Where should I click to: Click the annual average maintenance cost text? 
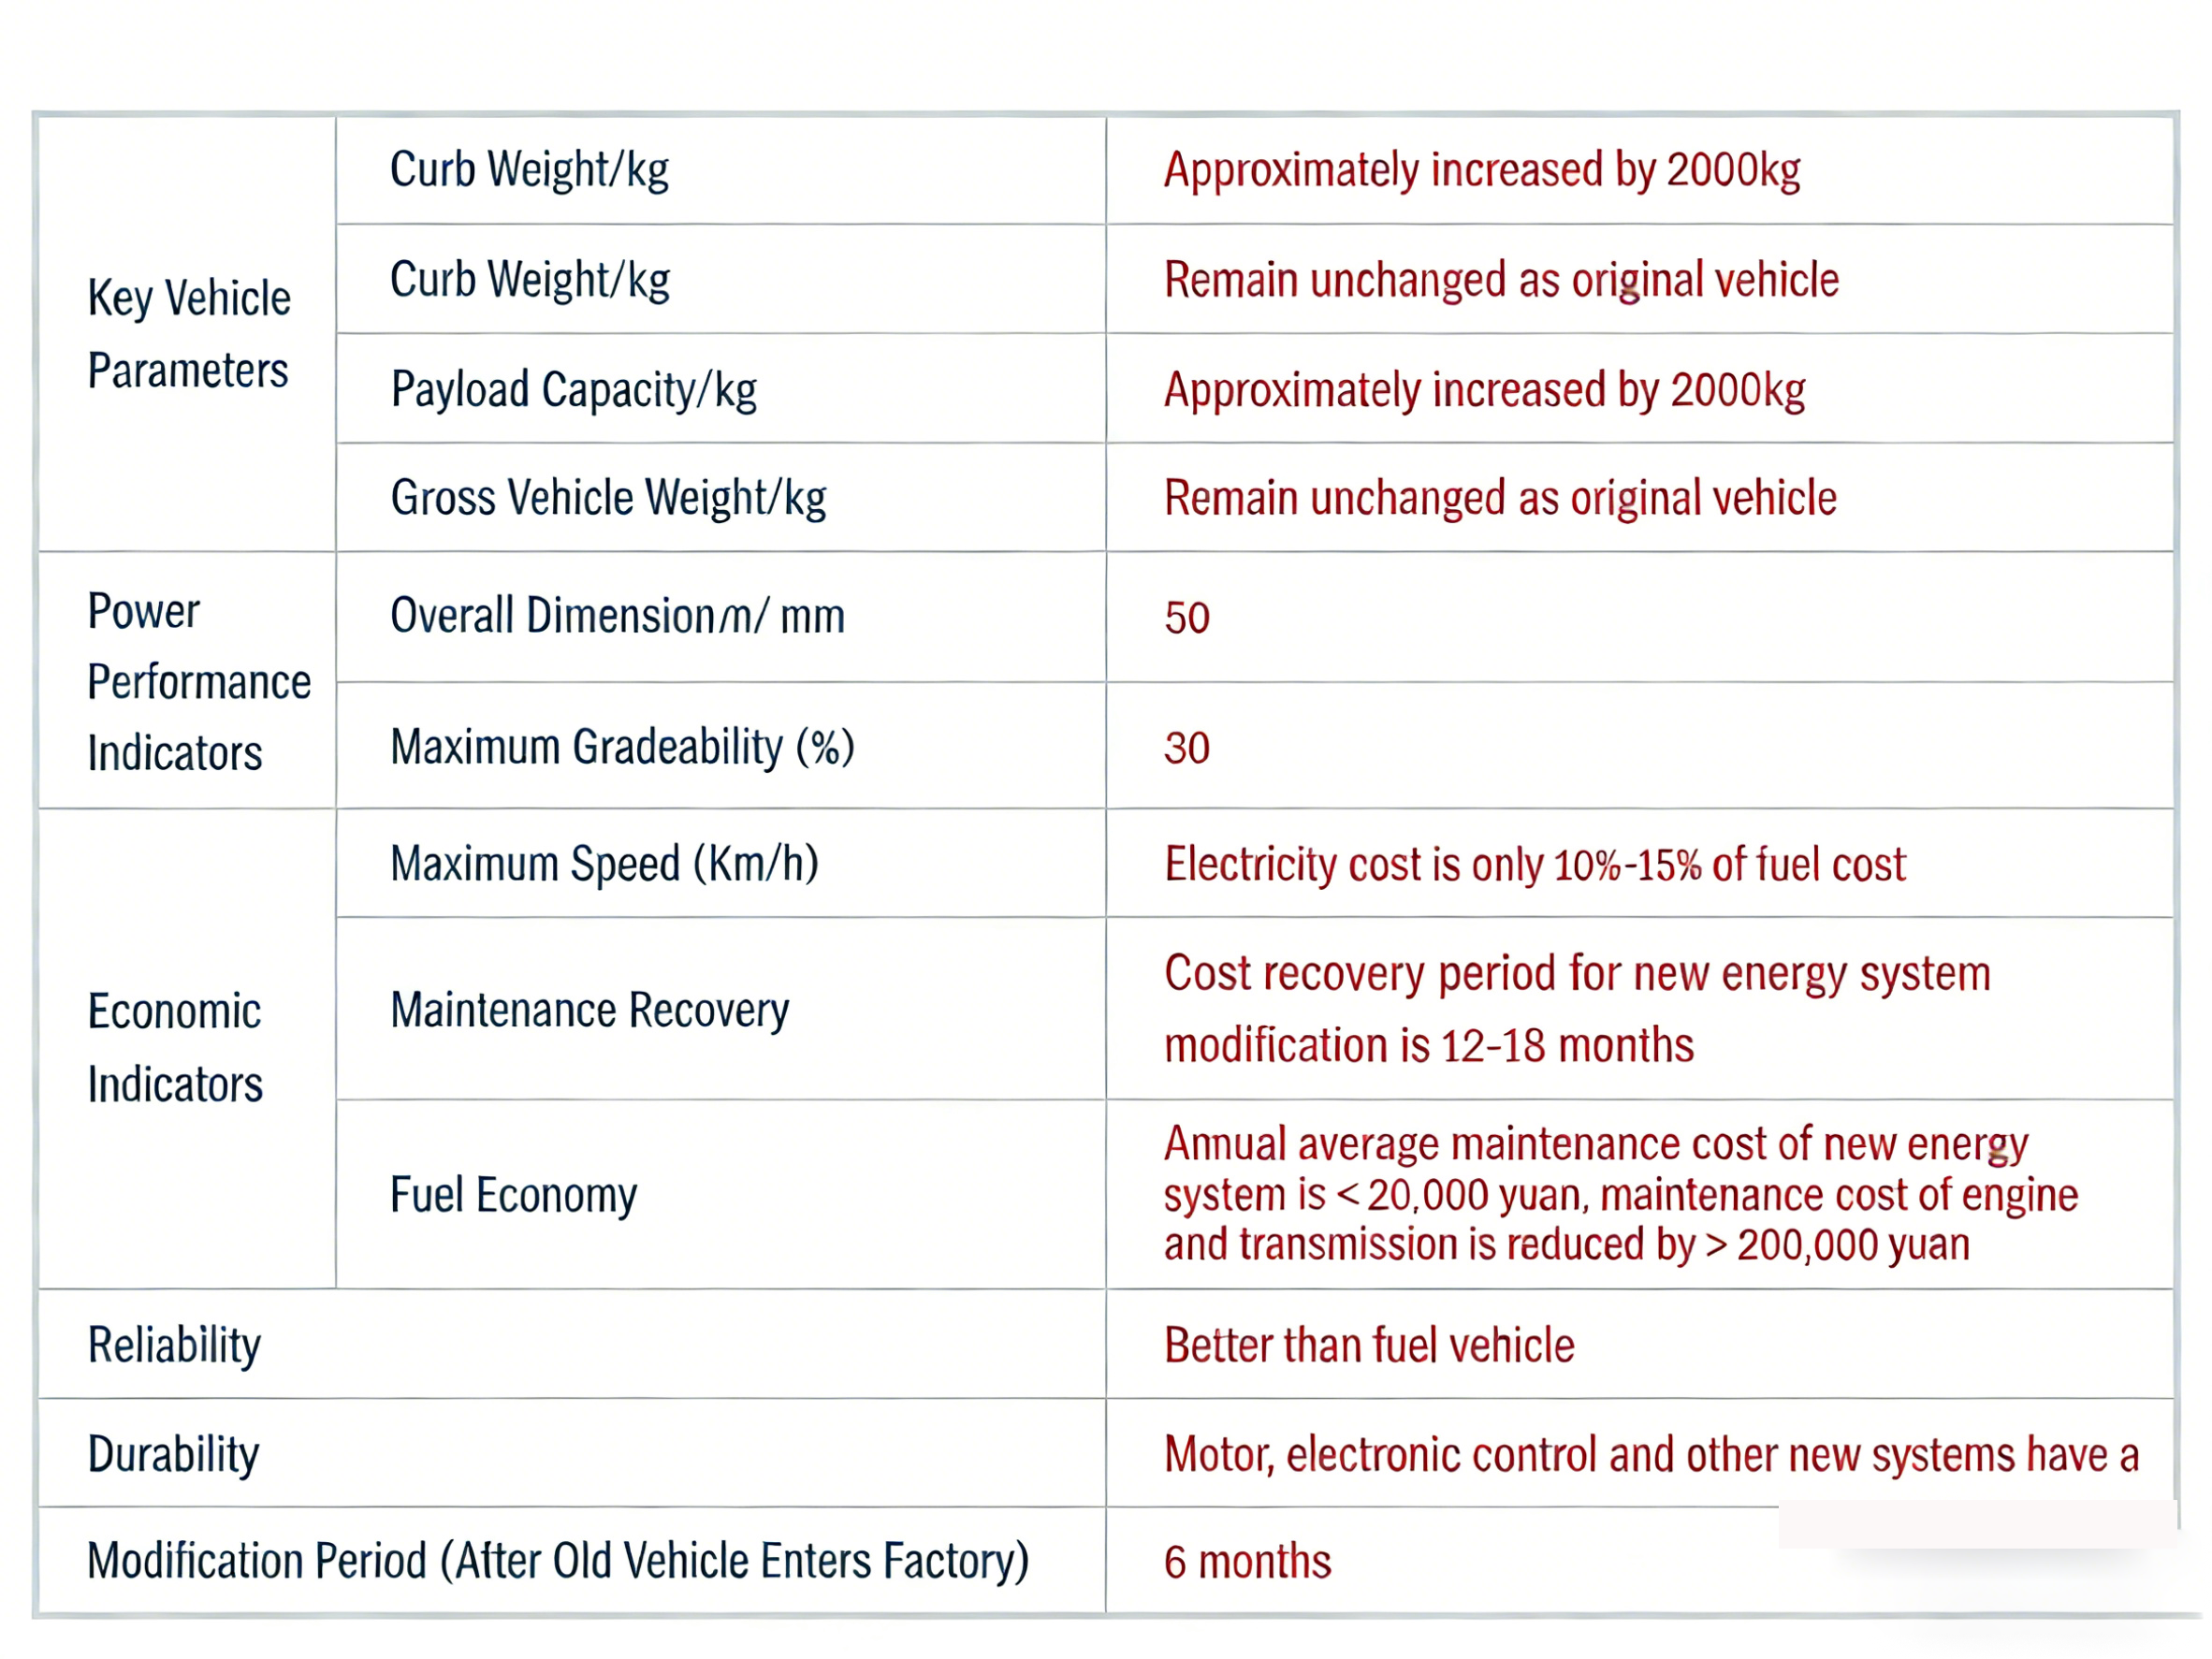(x=1620, y=1194)
